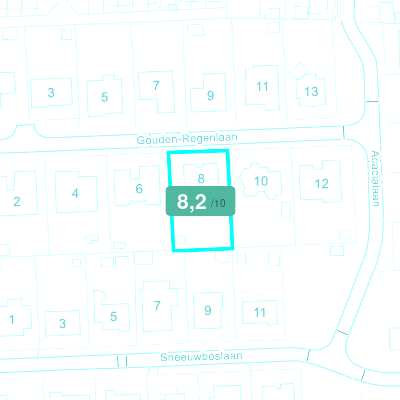The image size is (400, 400).
Task: Select house number 10 building outline
Action: (x=261, y=181)
